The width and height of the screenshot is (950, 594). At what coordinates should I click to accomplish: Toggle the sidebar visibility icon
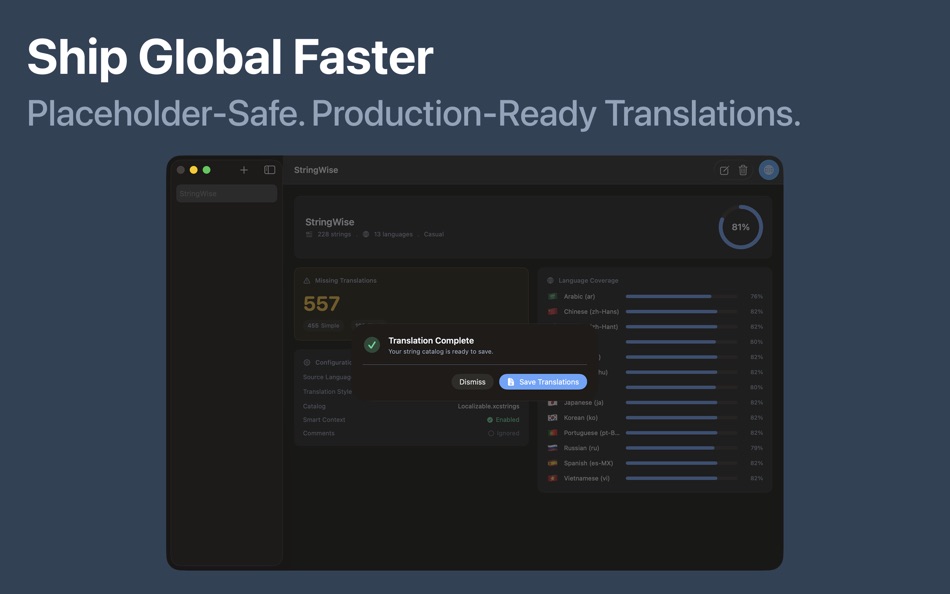(269, 169)
